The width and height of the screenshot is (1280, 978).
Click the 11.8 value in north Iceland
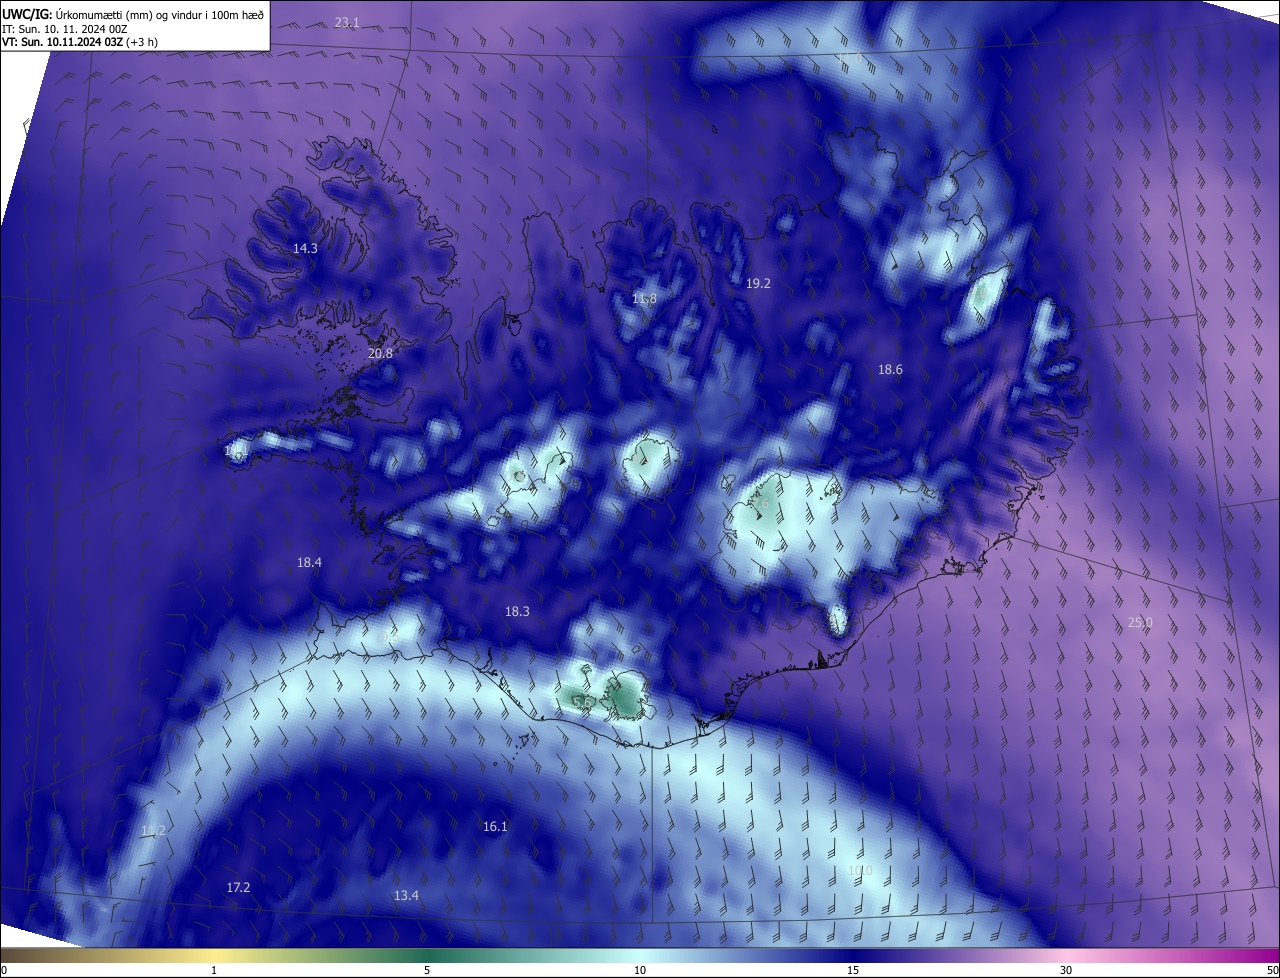tap(644, 299)
